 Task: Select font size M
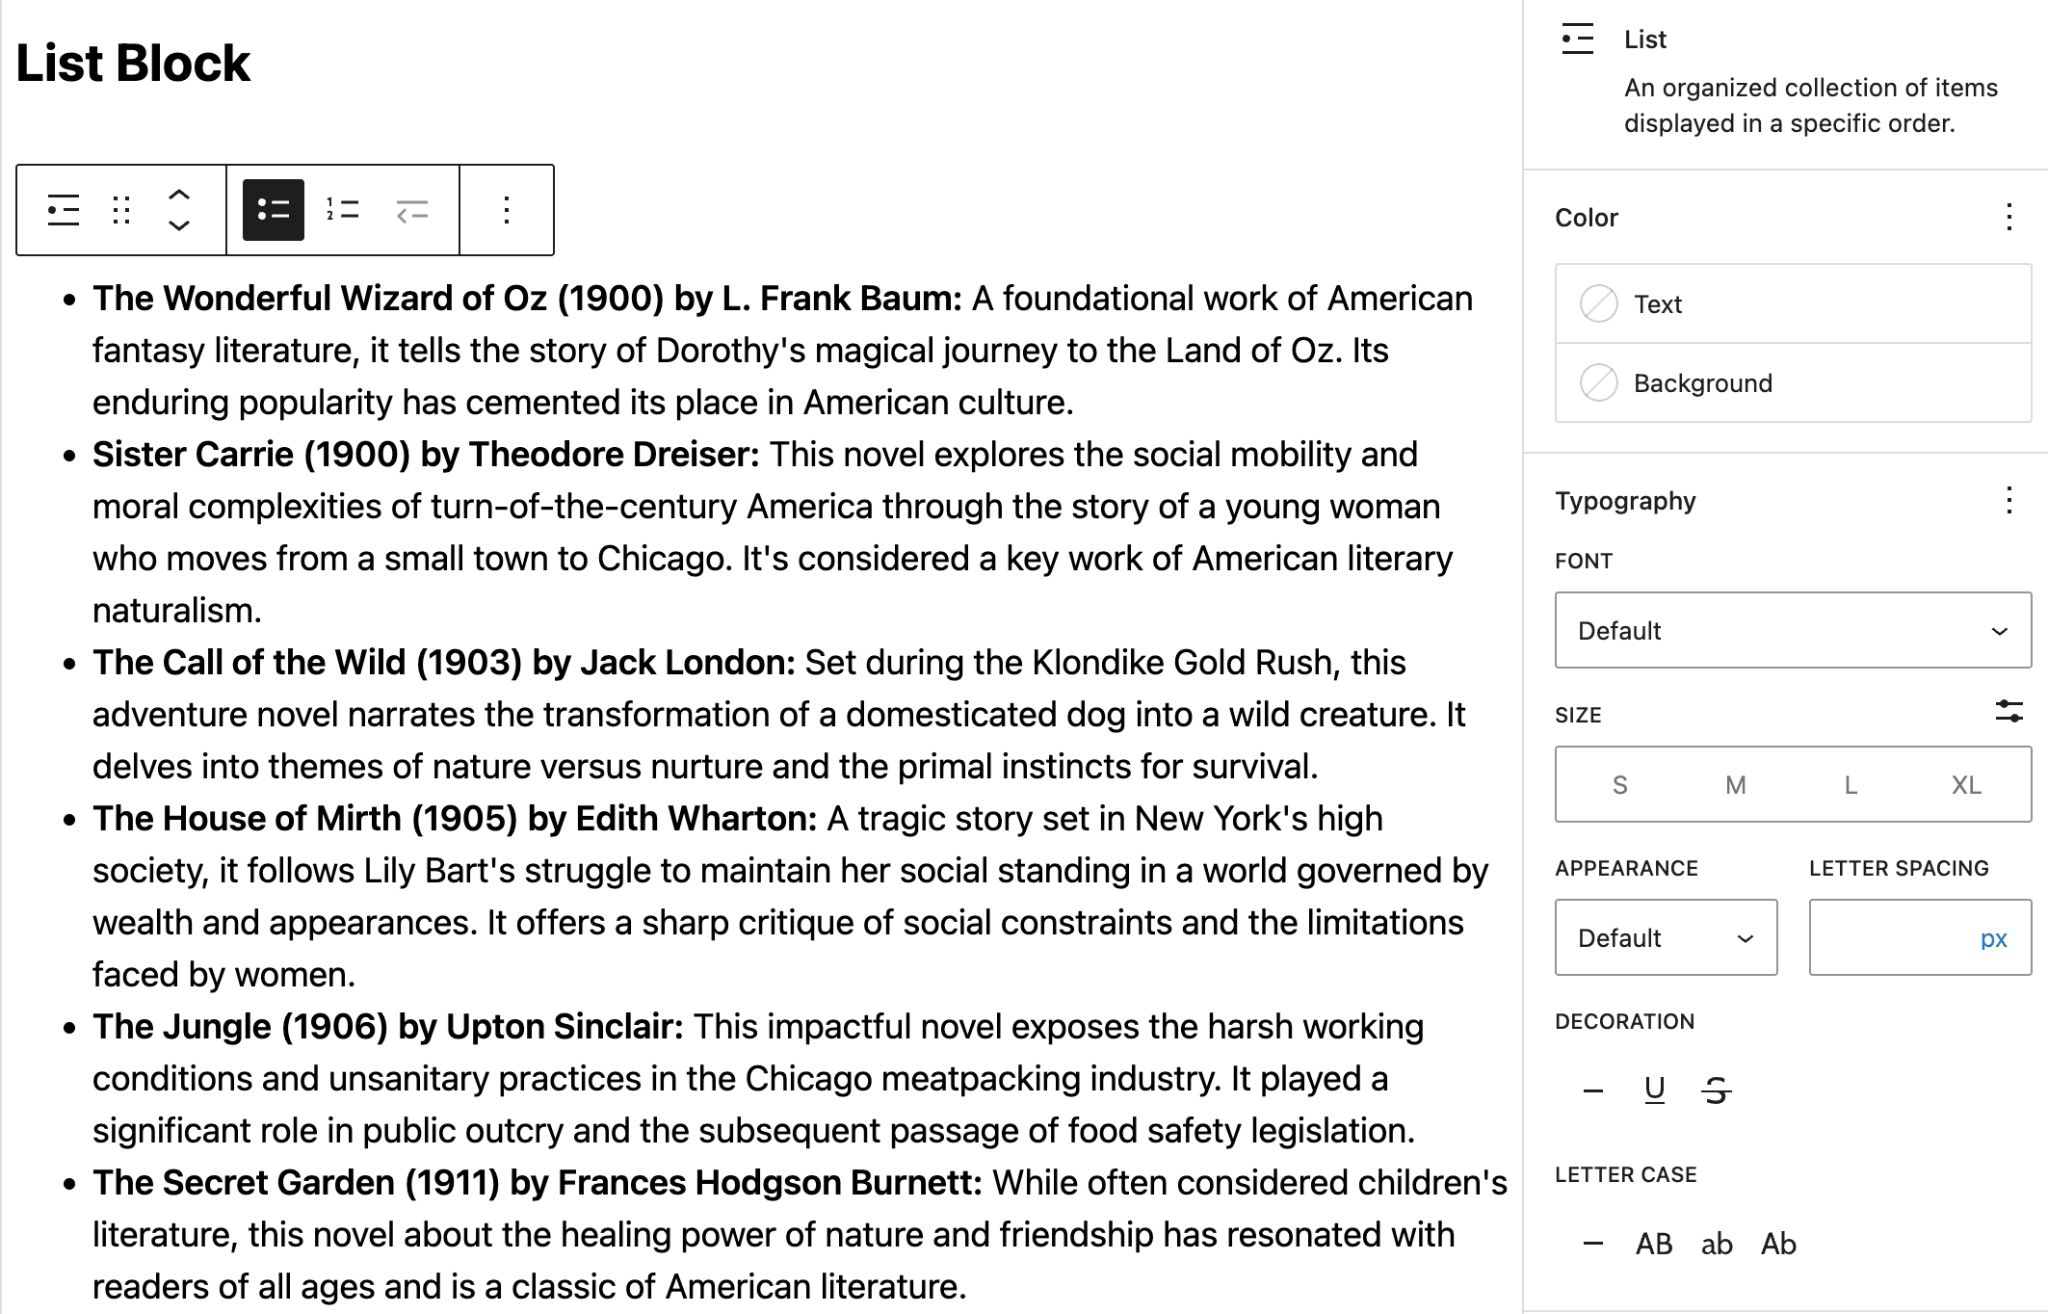point(1735,785)
